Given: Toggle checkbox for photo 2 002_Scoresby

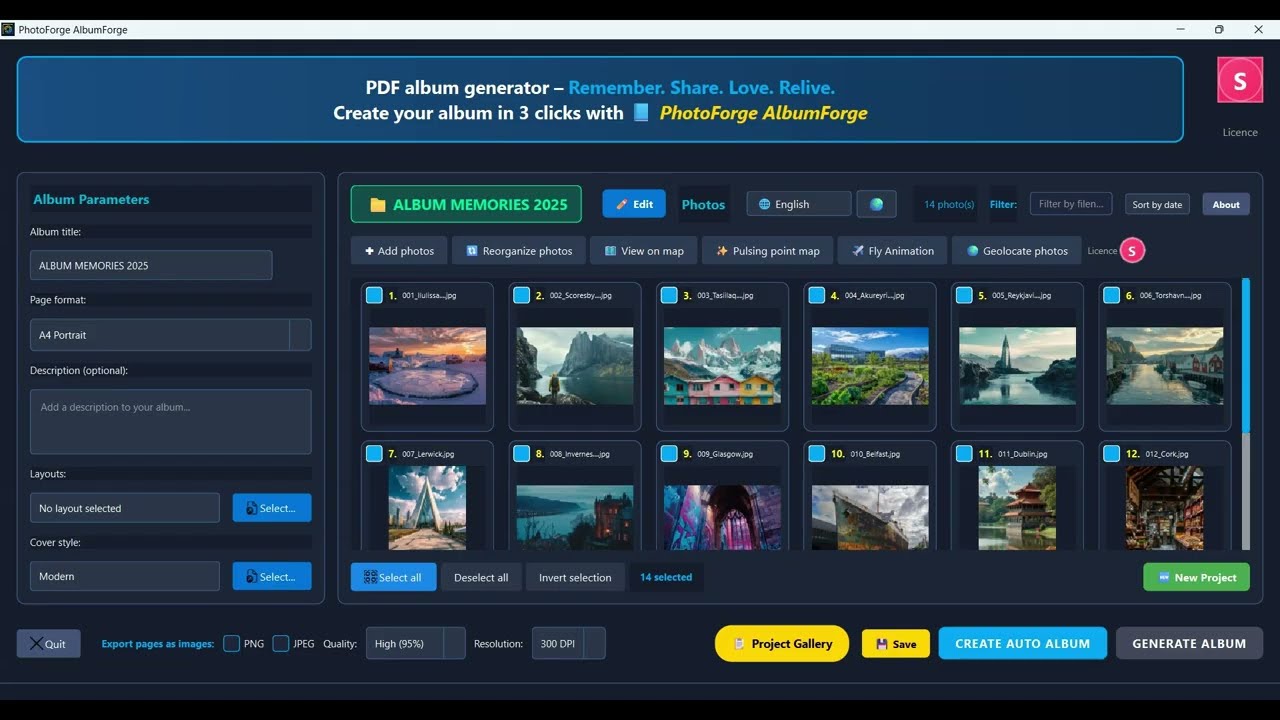Looking at the screenshot, I should click(x=521, y=295).
